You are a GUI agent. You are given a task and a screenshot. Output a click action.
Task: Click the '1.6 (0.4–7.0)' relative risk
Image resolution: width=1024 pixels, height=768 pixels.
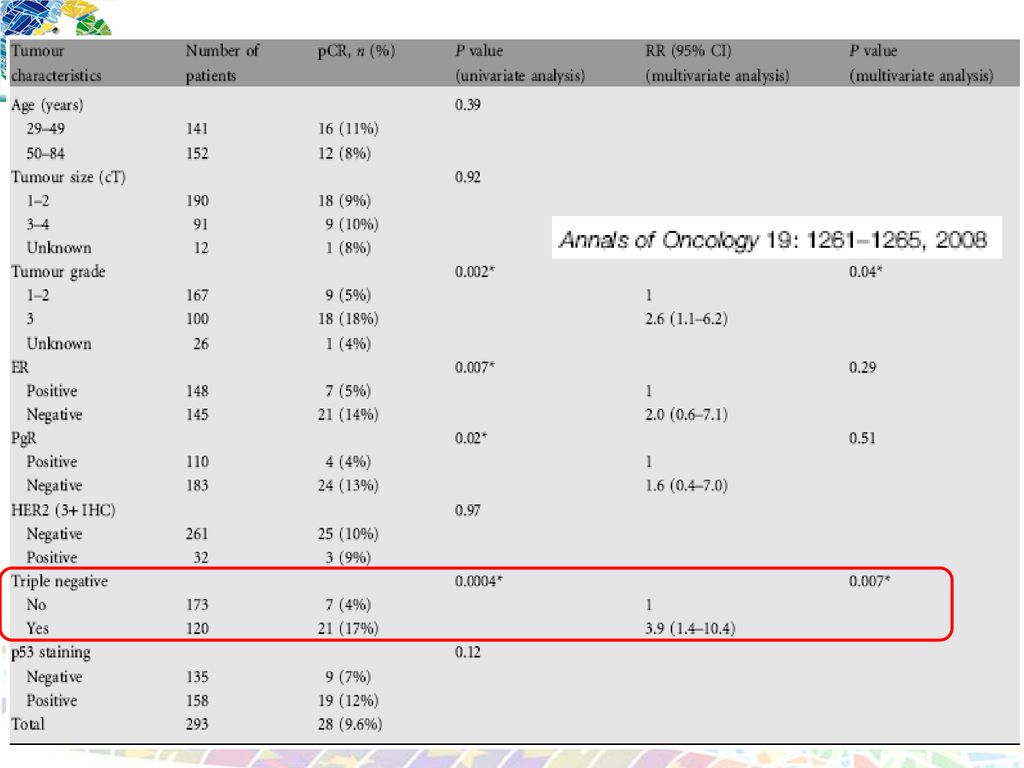tap(686, 485)
